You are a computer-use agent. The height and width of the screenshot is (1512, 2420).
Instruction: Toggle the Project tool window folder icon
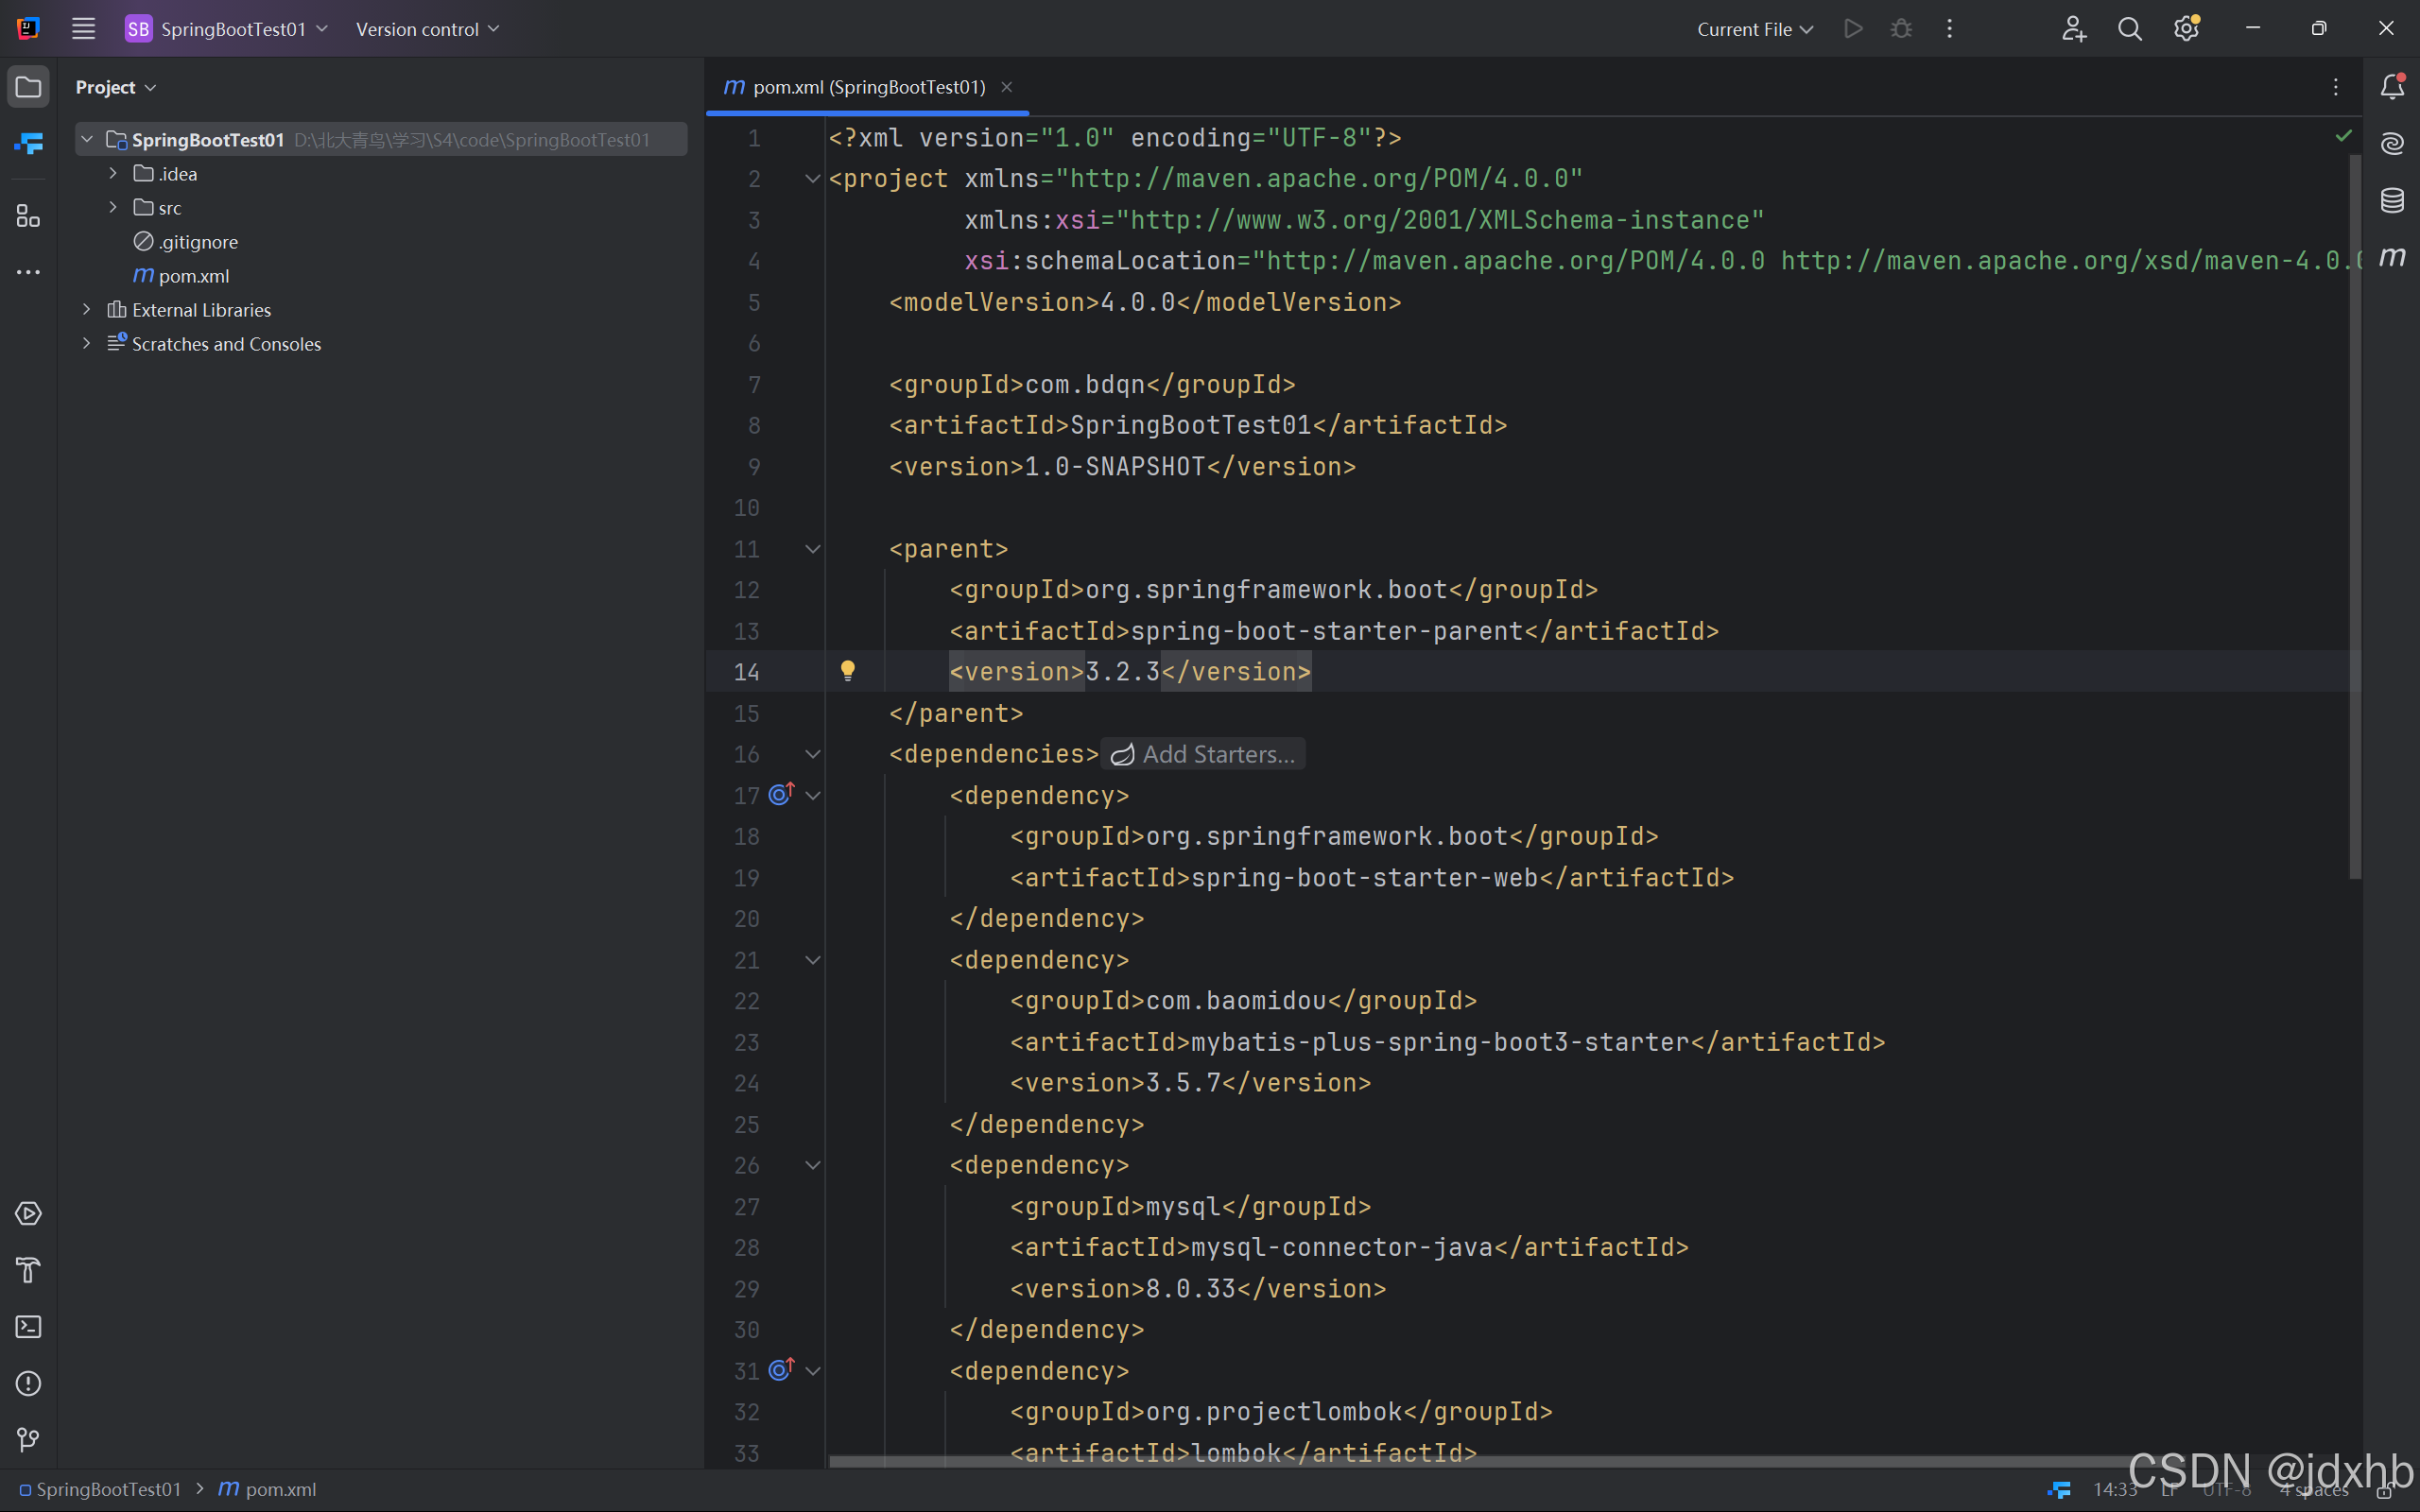28,87
